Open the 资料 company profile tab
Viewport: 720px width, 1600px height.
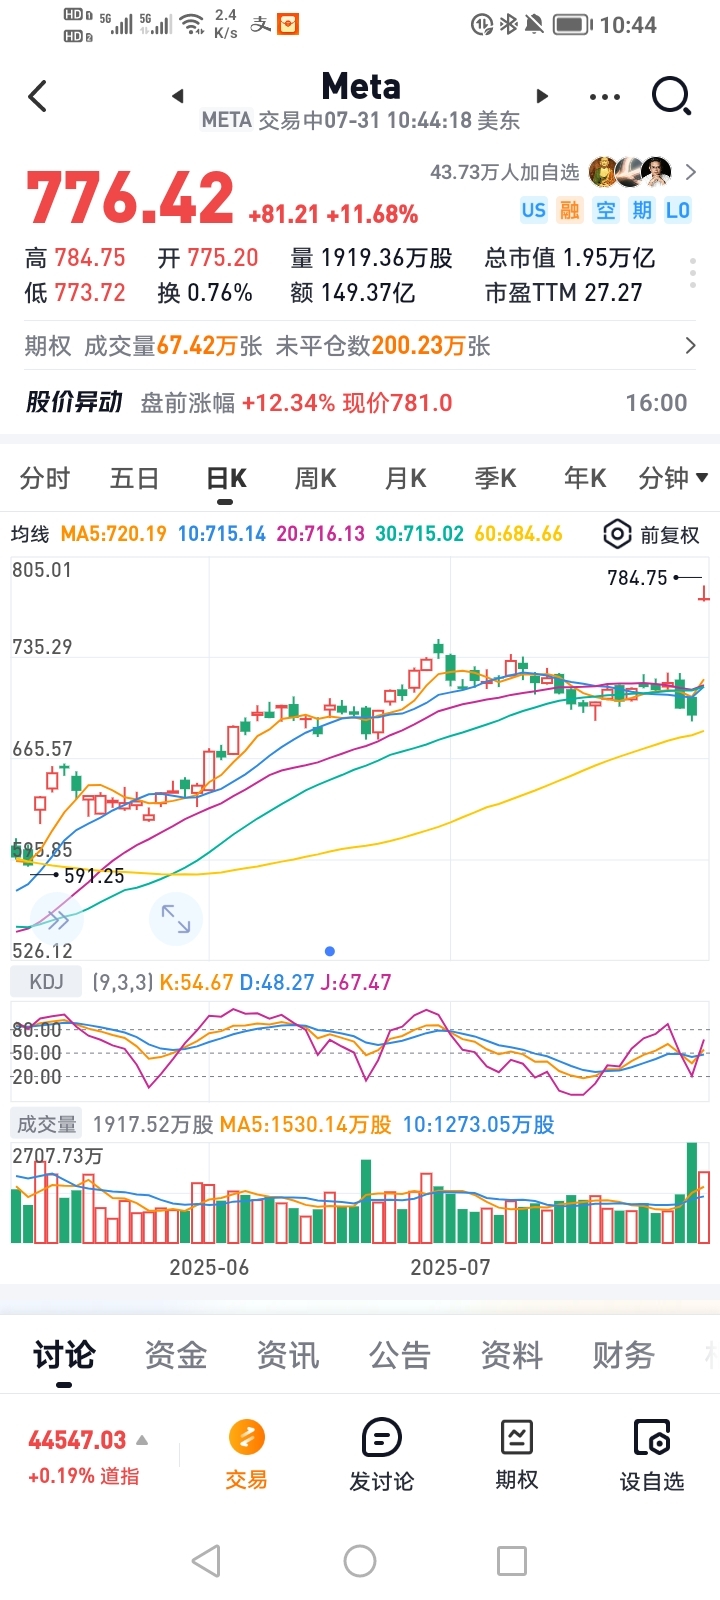[x=512, y=1356]
